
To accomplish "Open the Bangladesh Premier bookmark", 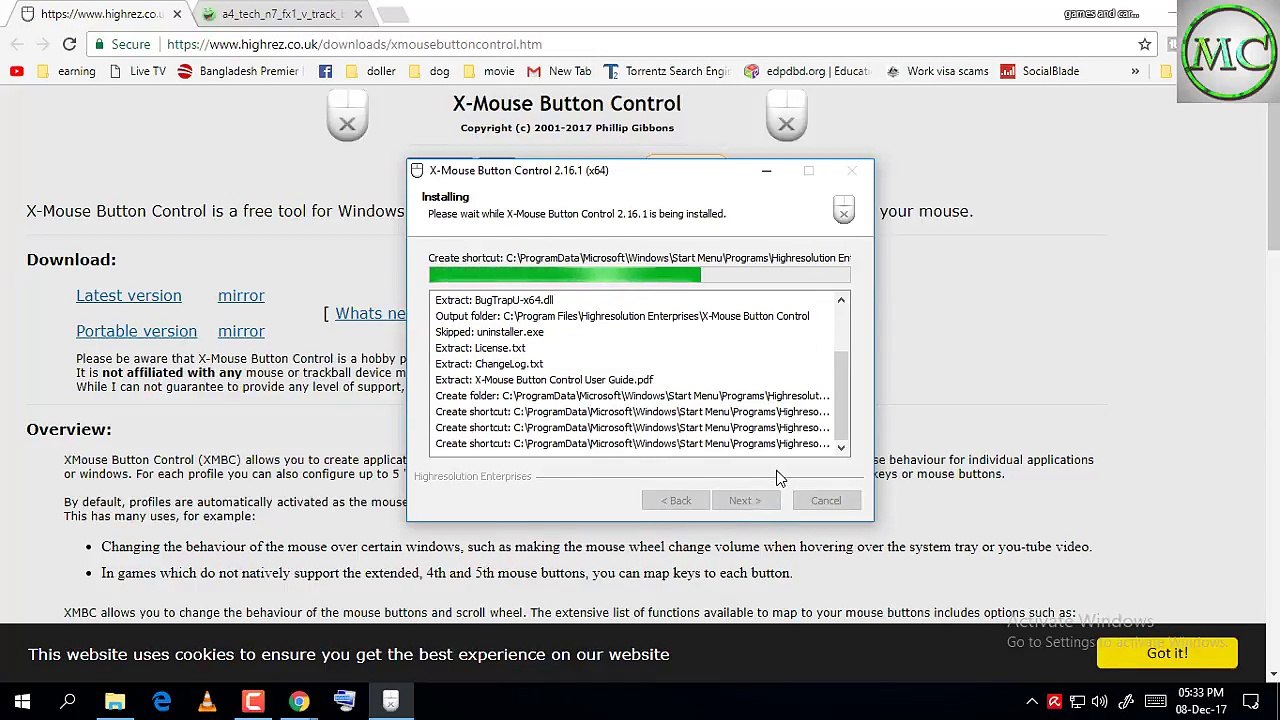I will 238,71.
